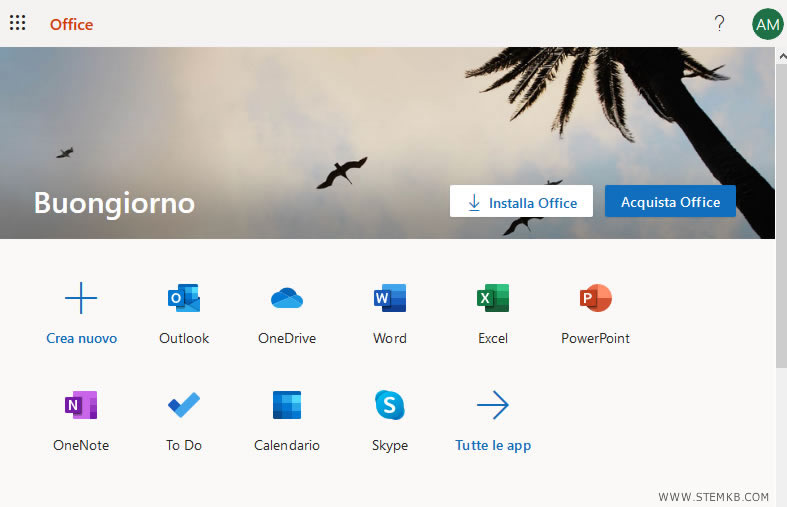787x507 pixels.
Task: Click the Tutte le app text link
Action: pyautogui.click(x=493, y=446)
